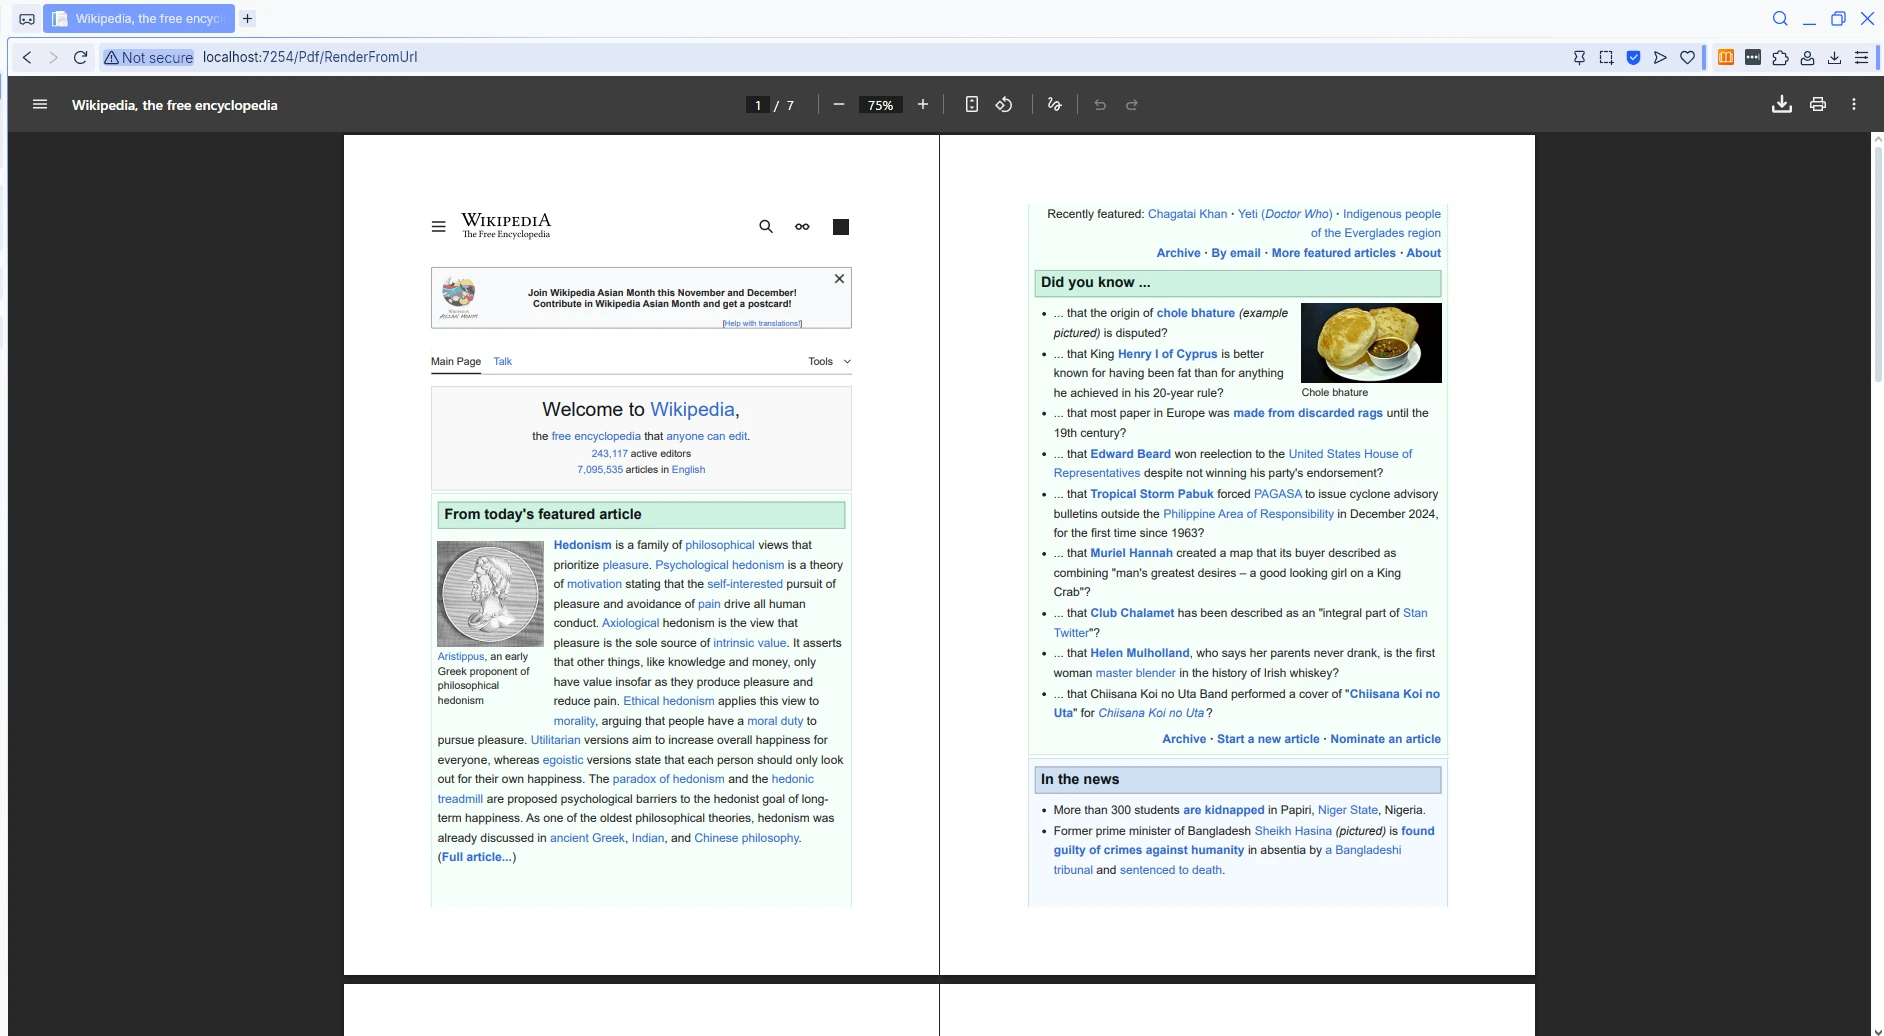Image resolution: width=1884 pixels, height=1036 pixels.
Task: Click the fit to page icon
Action: [x=971, y=105]
